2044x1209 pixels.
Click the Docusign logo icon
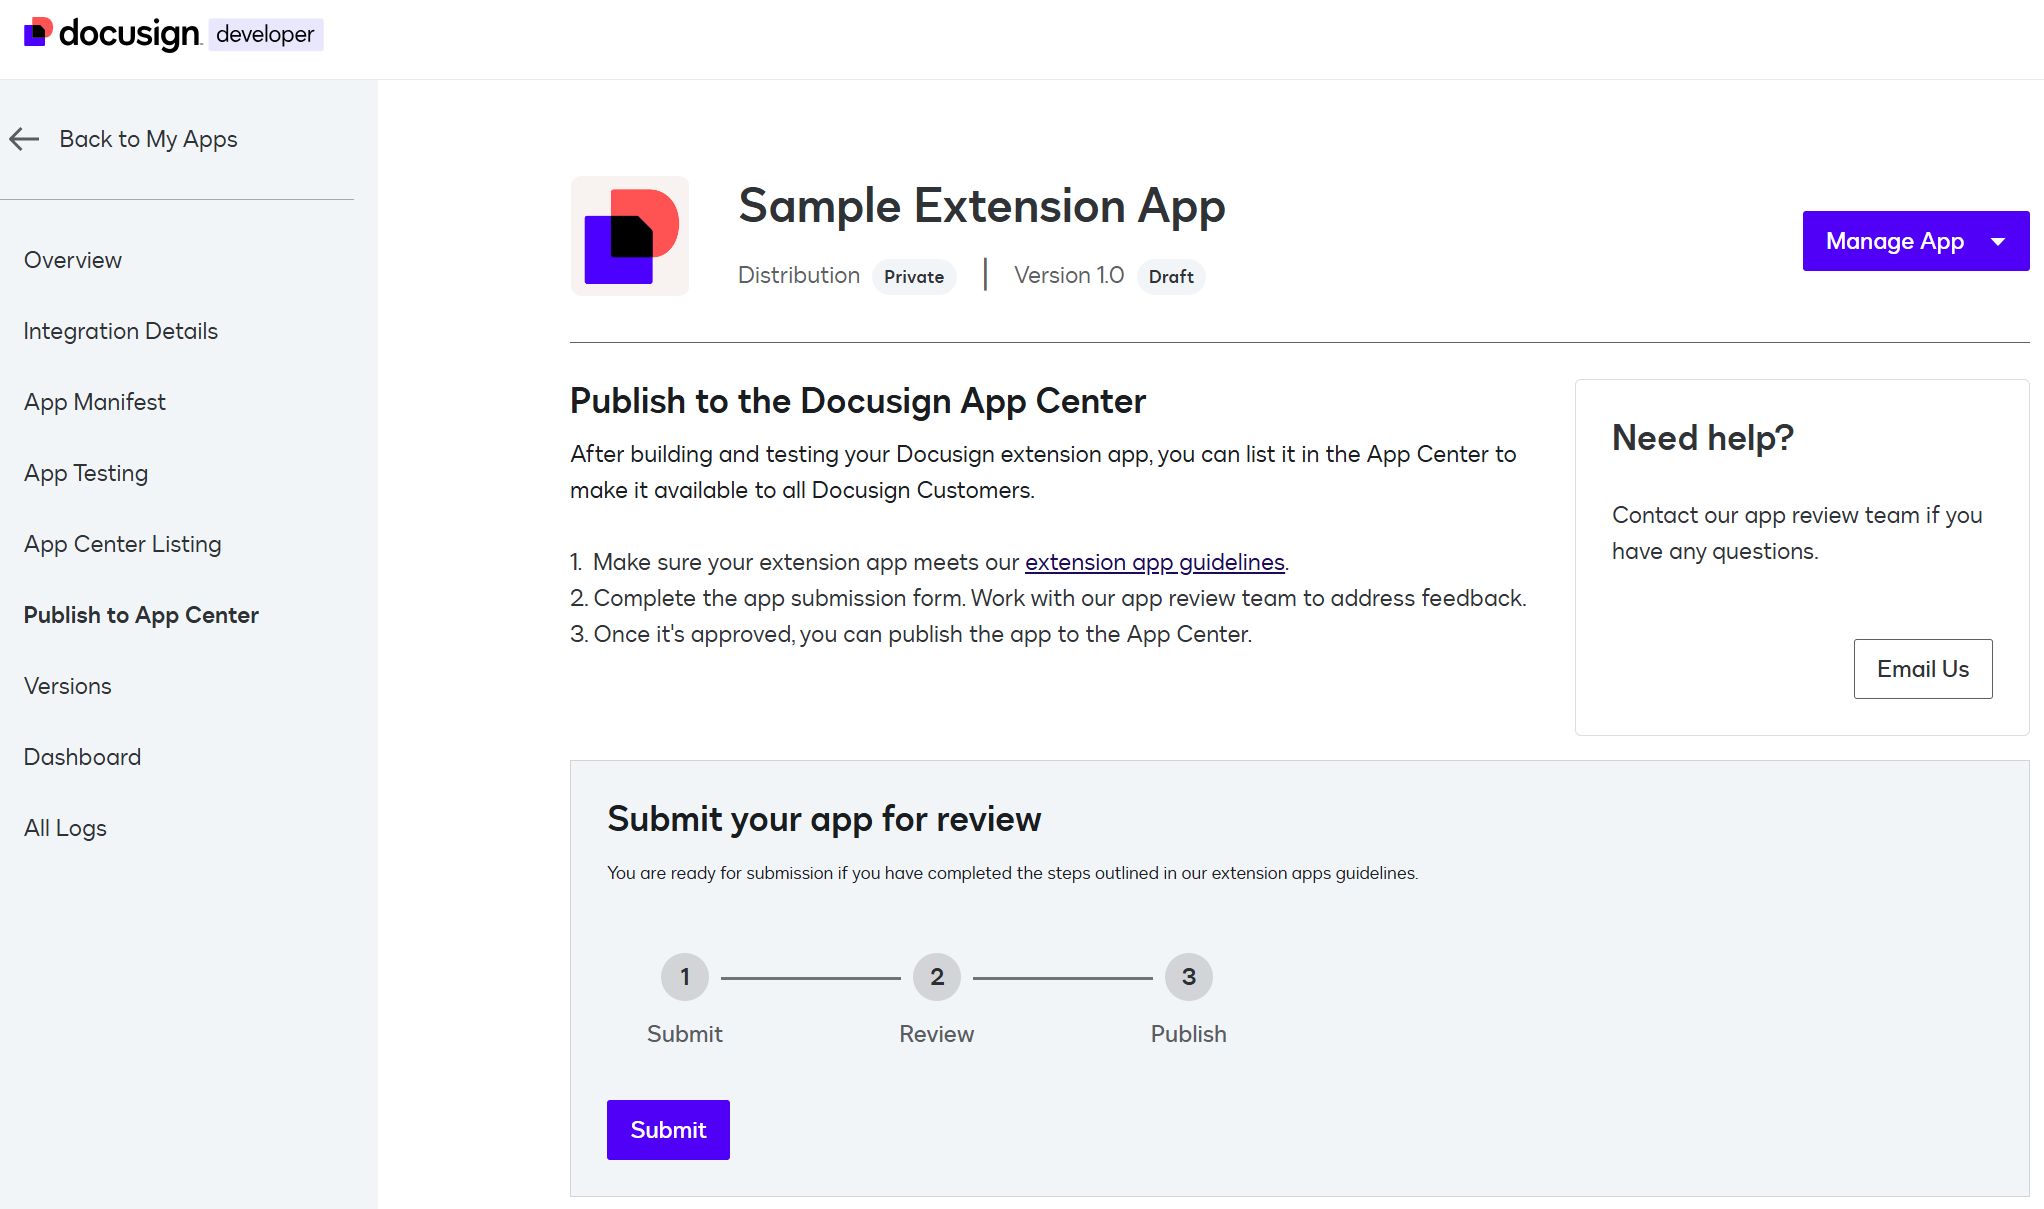[x=38, y=33]
